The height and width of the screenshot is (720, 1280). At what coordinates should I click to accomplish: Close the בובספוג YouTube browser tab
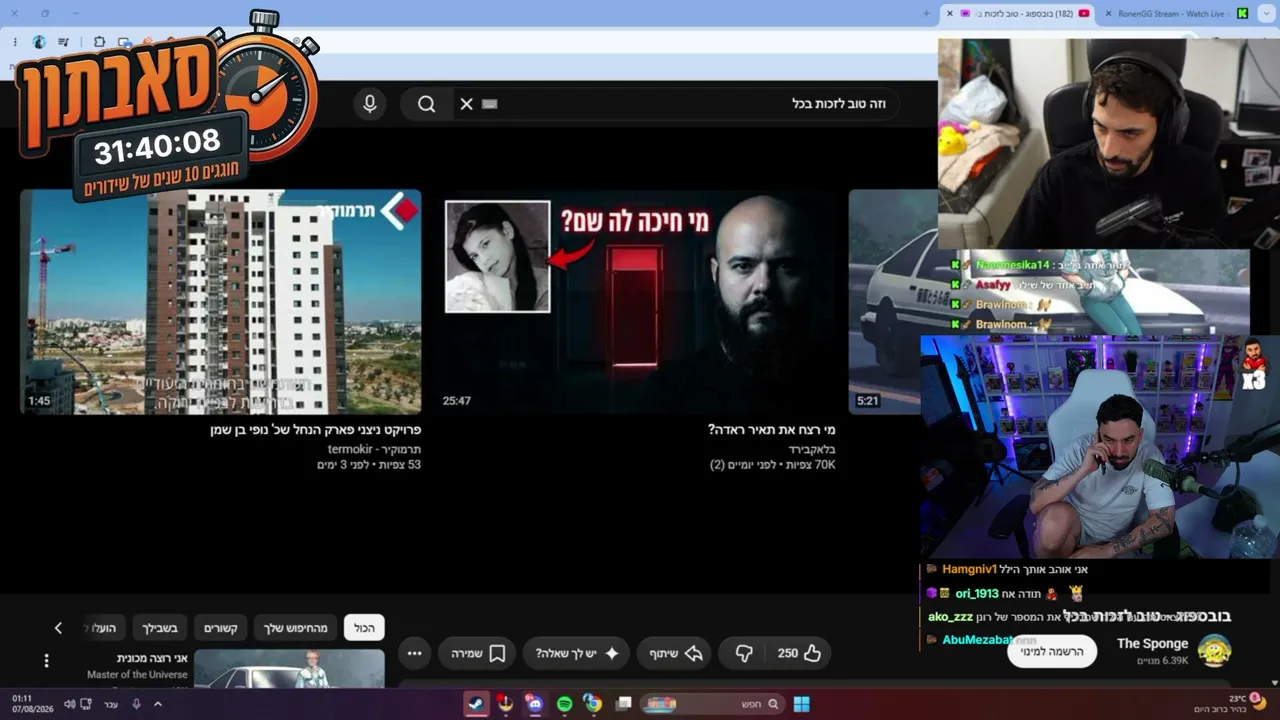[x=950, y=14]
